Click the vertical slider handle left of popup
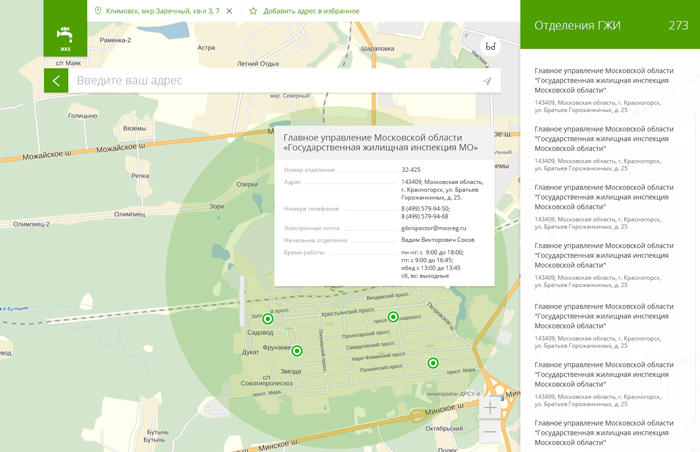This screenshot has width=700, height=452. tap(241, 300)
